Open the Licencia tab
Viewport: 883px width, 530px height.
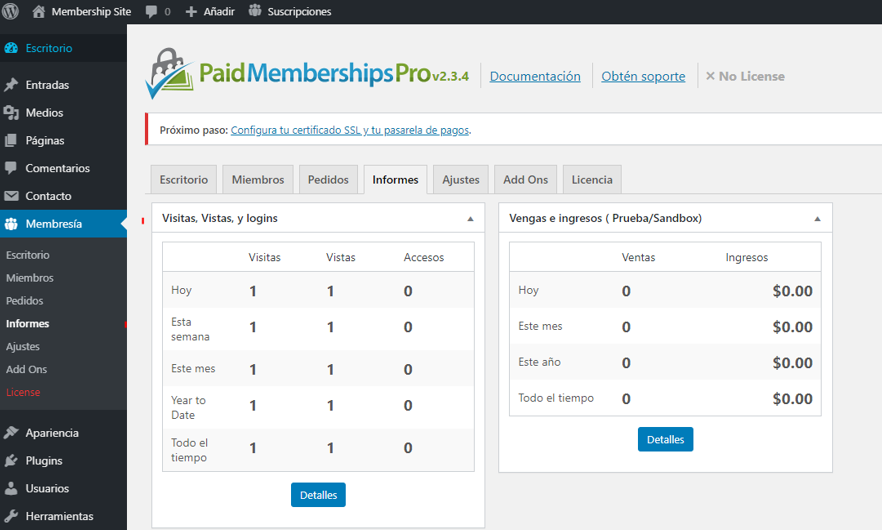coord(592,180)
